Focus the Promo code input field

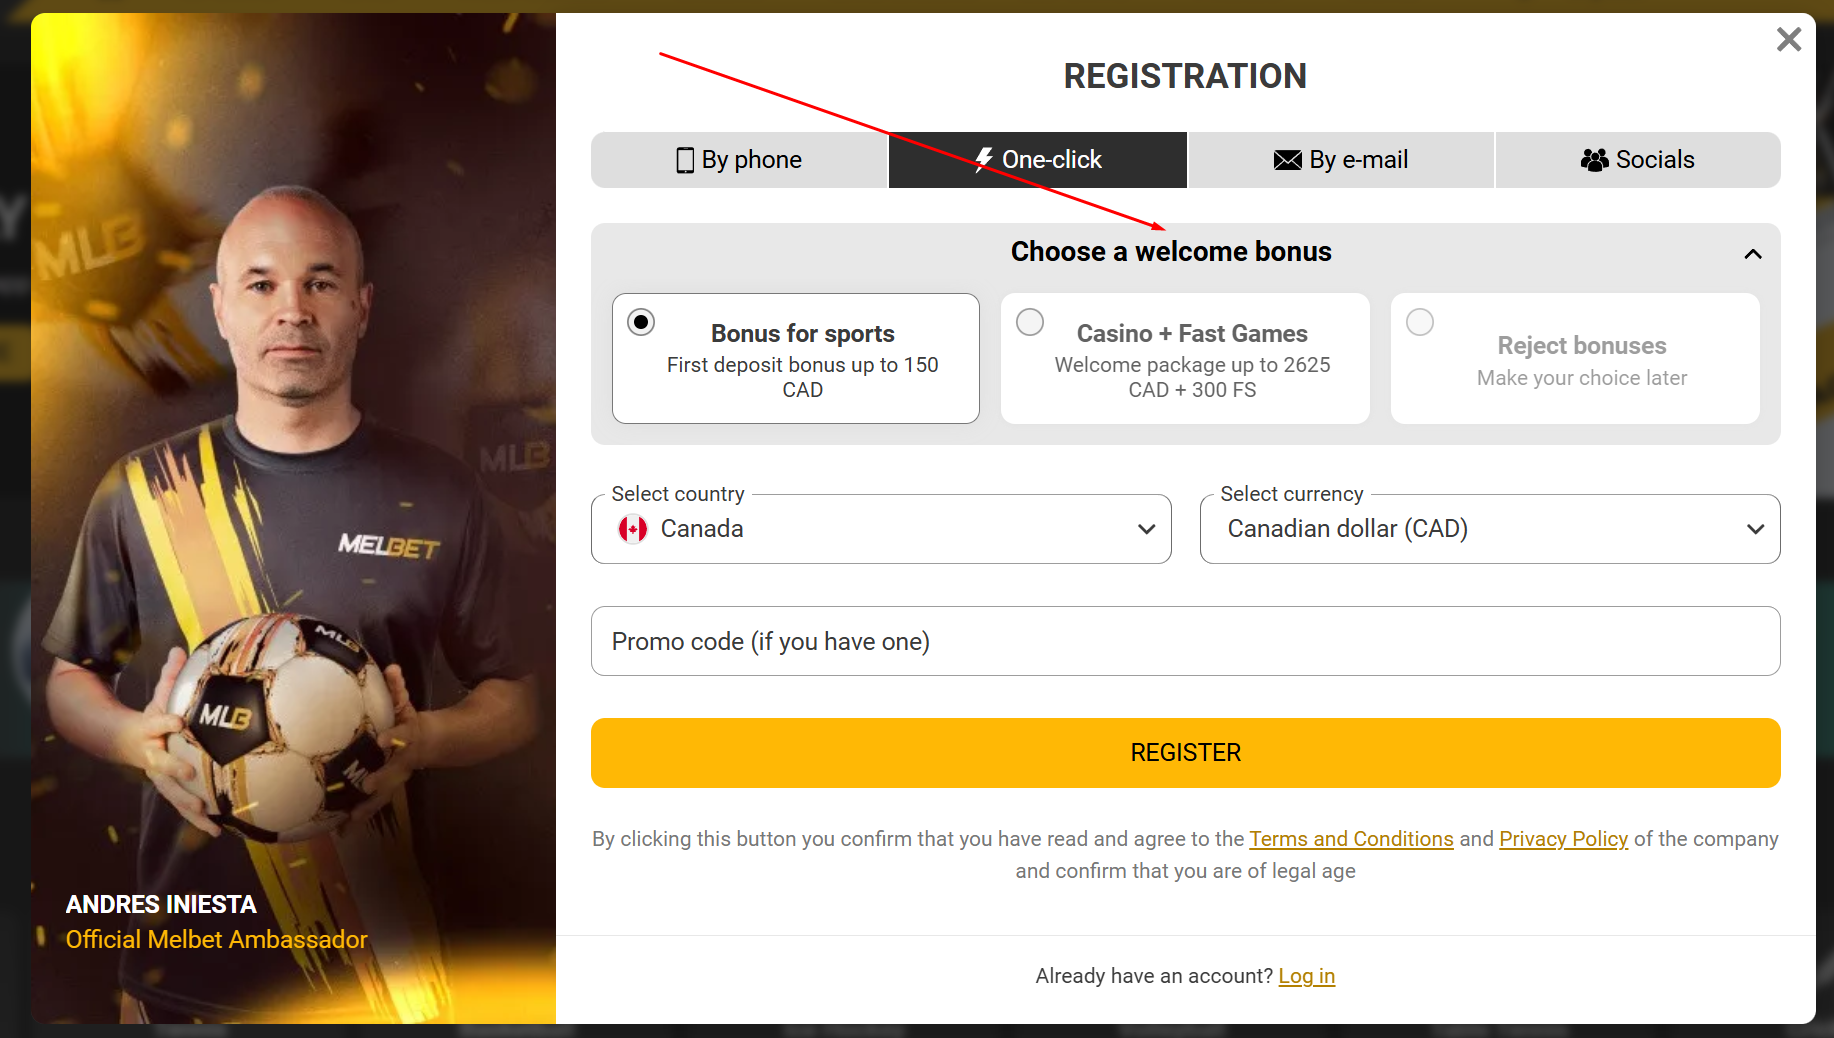1185,641
